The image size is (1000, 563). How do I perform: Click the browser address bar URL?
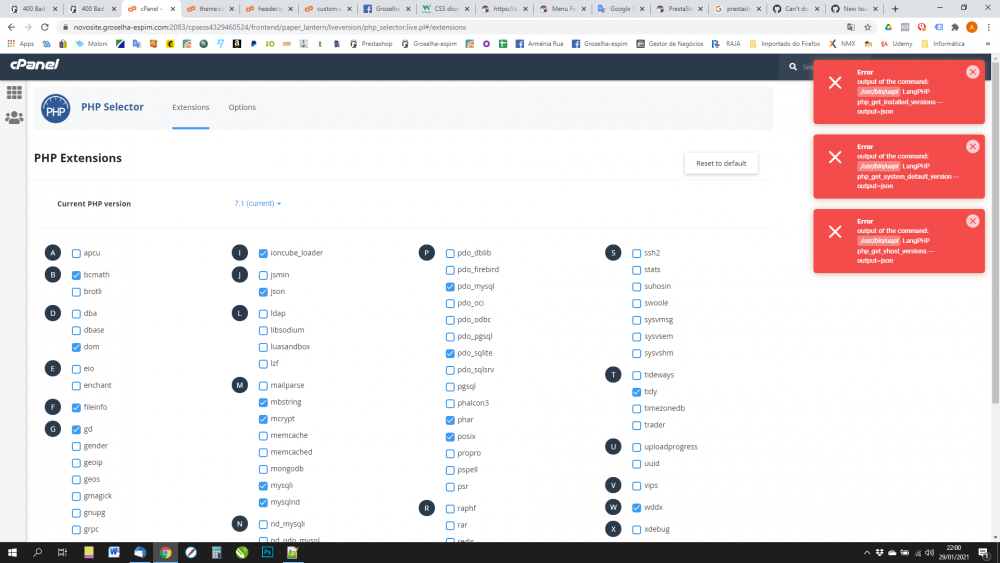(x=269, y=27)
